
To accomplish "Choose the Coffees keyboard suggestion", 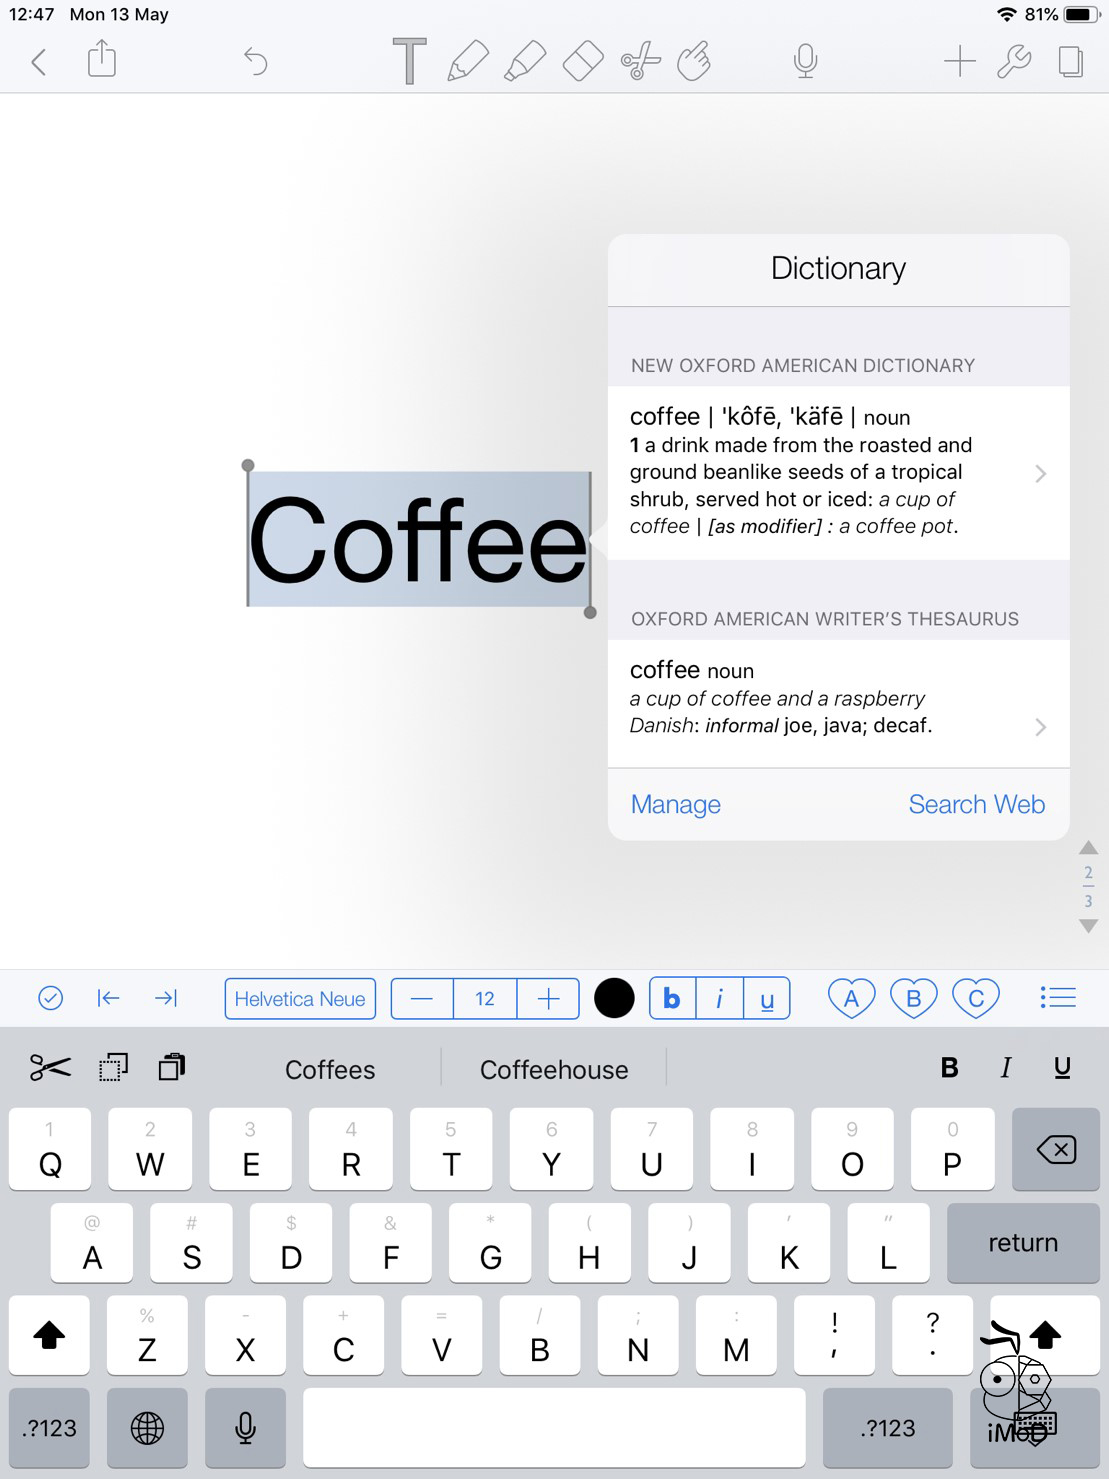I will pos(330,1070).
